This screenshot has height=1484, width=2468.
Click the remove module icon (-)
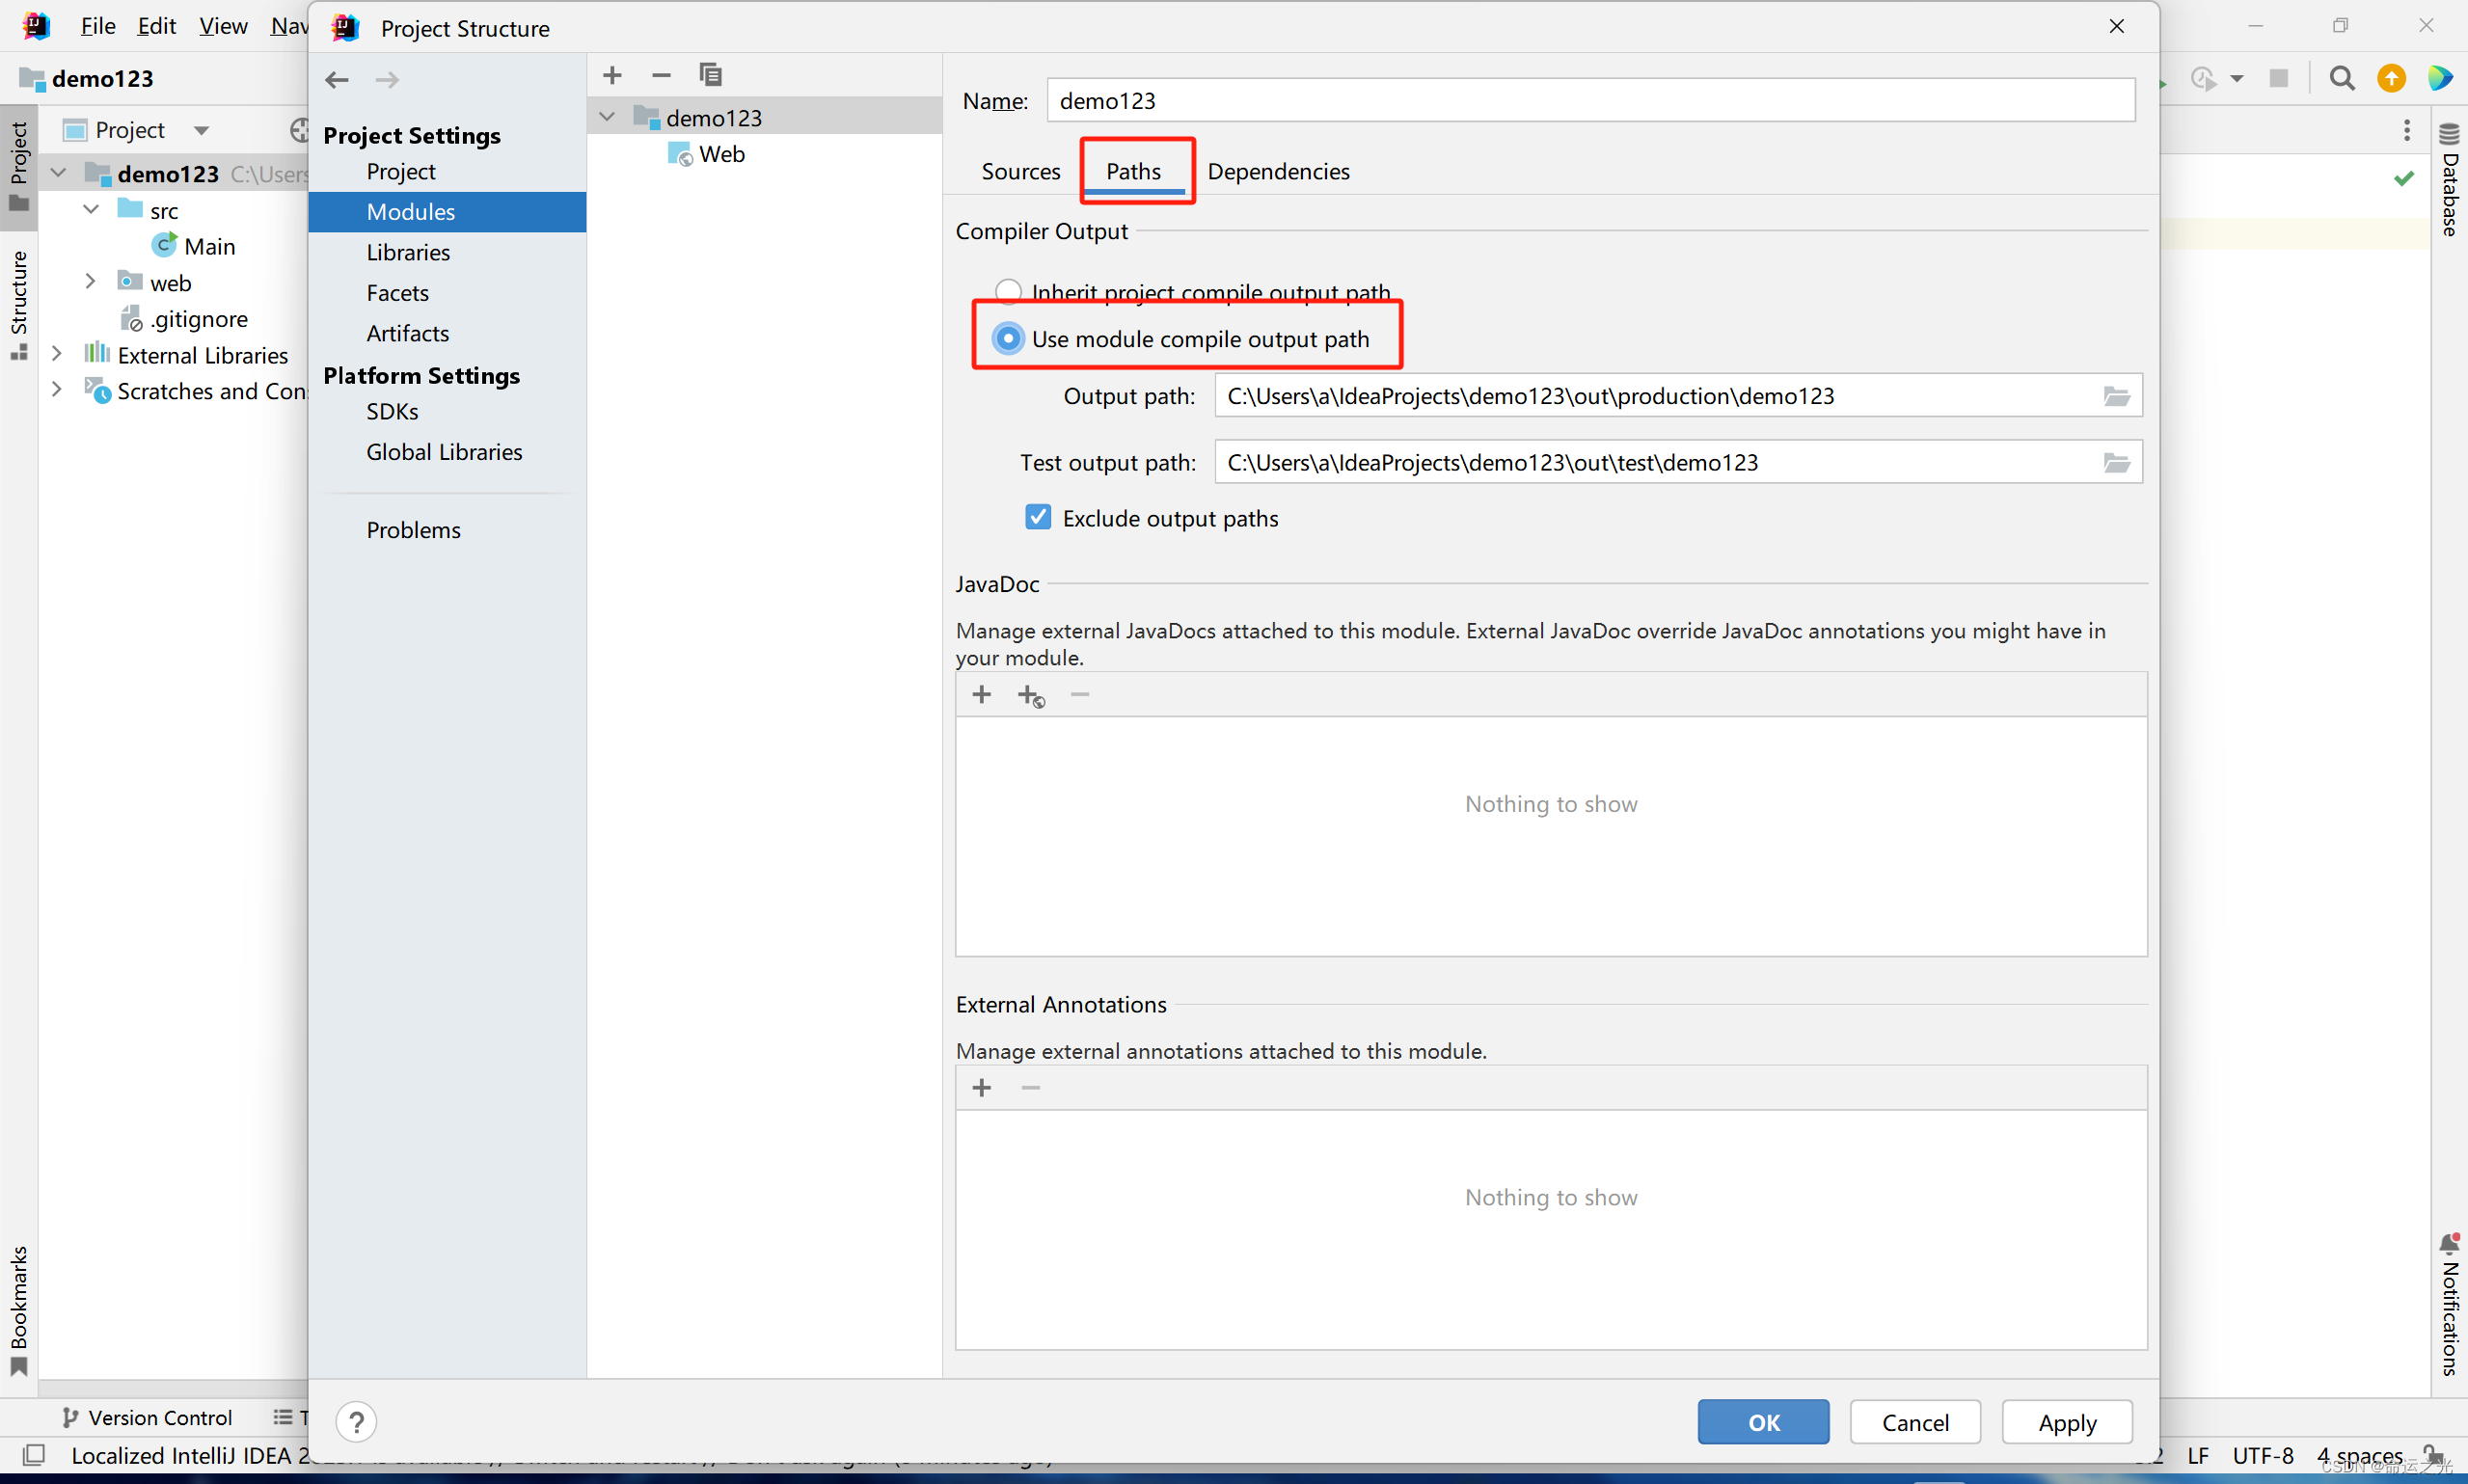point(660,74)
